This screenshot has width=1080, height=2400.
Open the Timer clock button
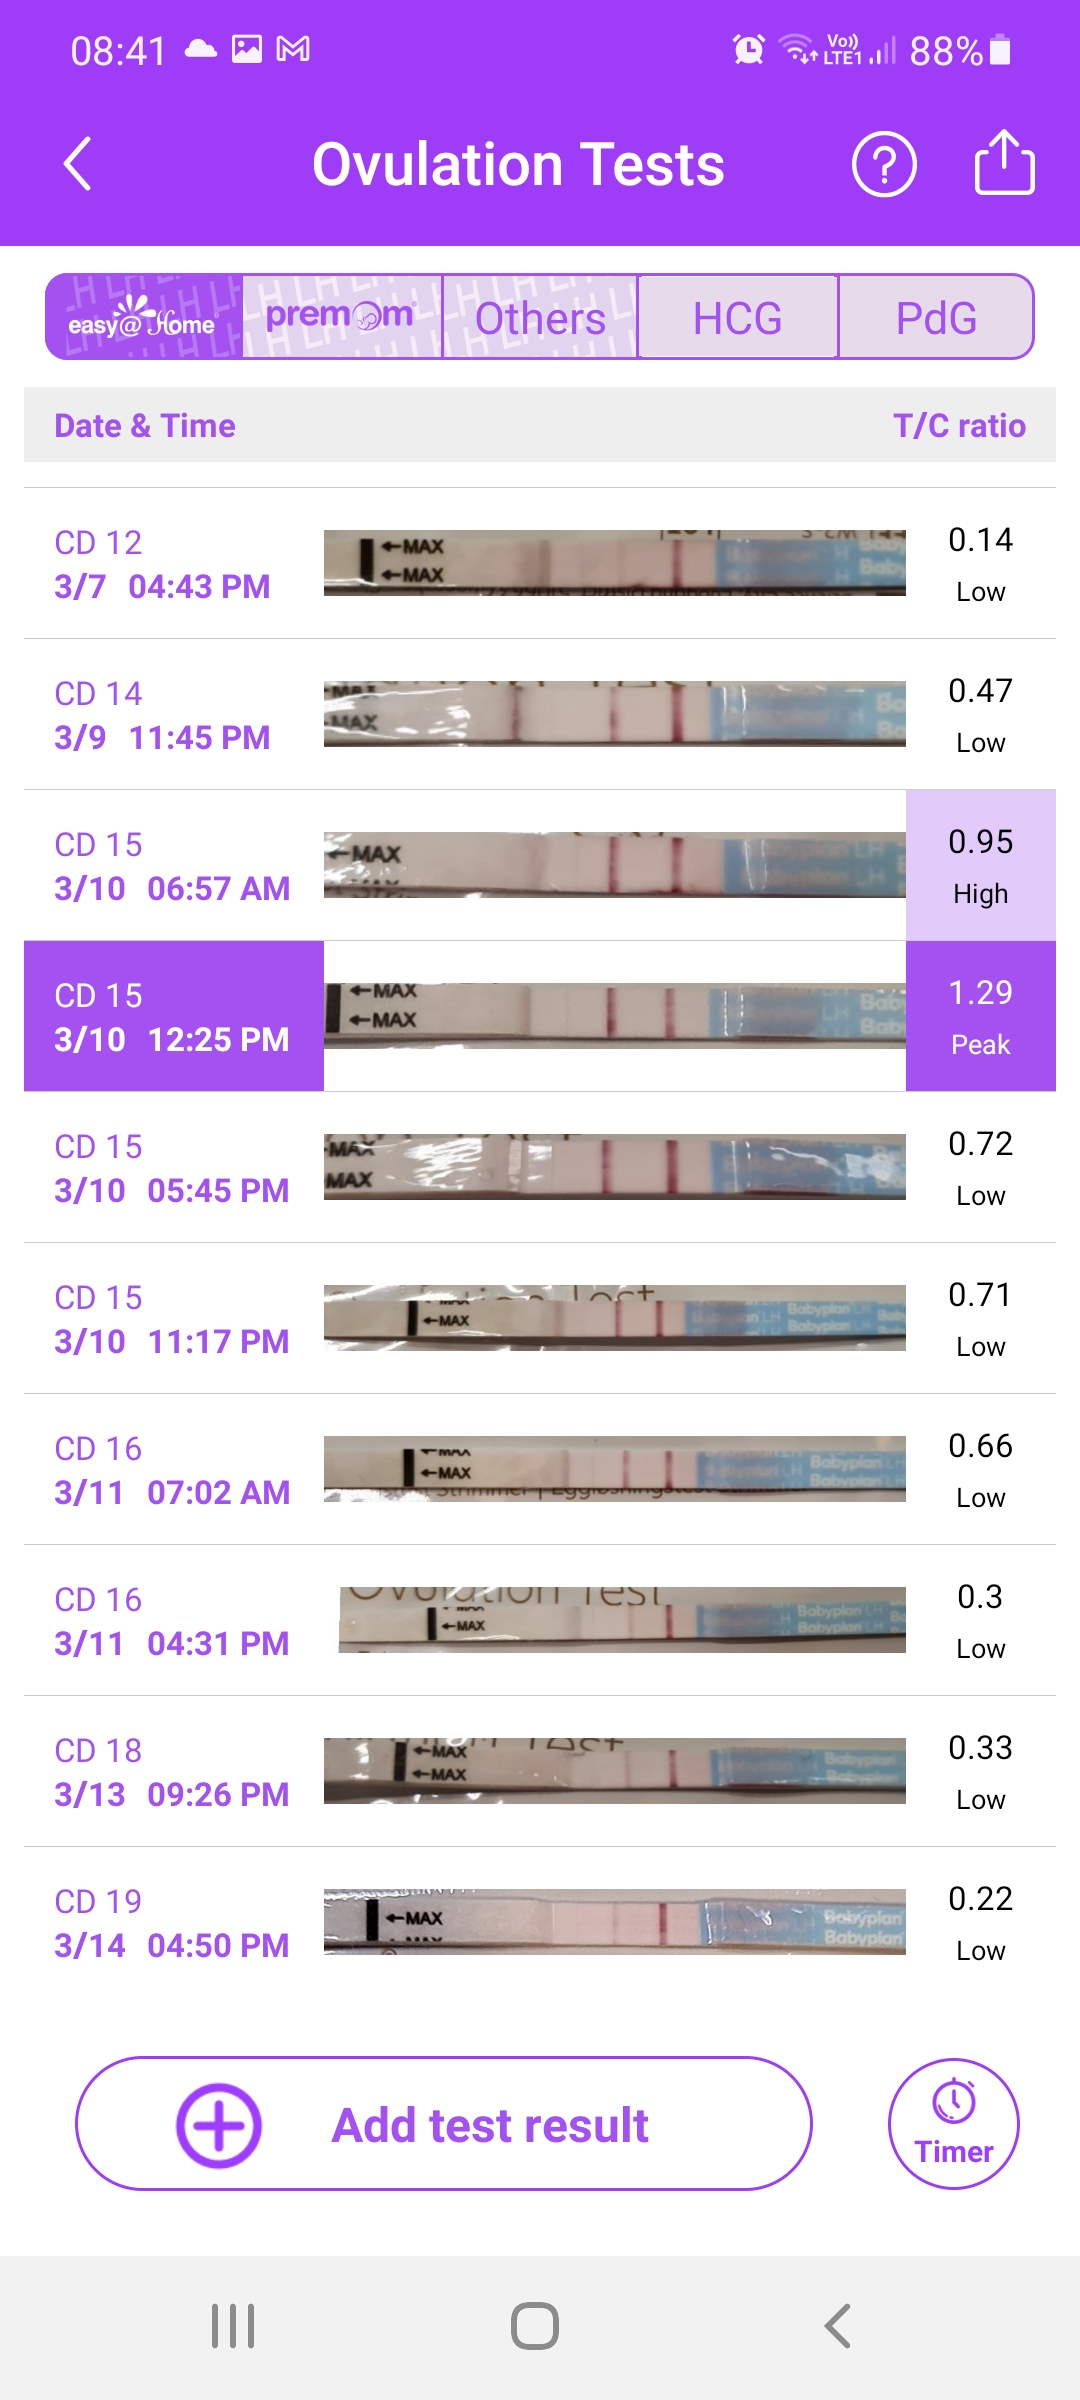pyautogui.click(x=953, y=2123)
